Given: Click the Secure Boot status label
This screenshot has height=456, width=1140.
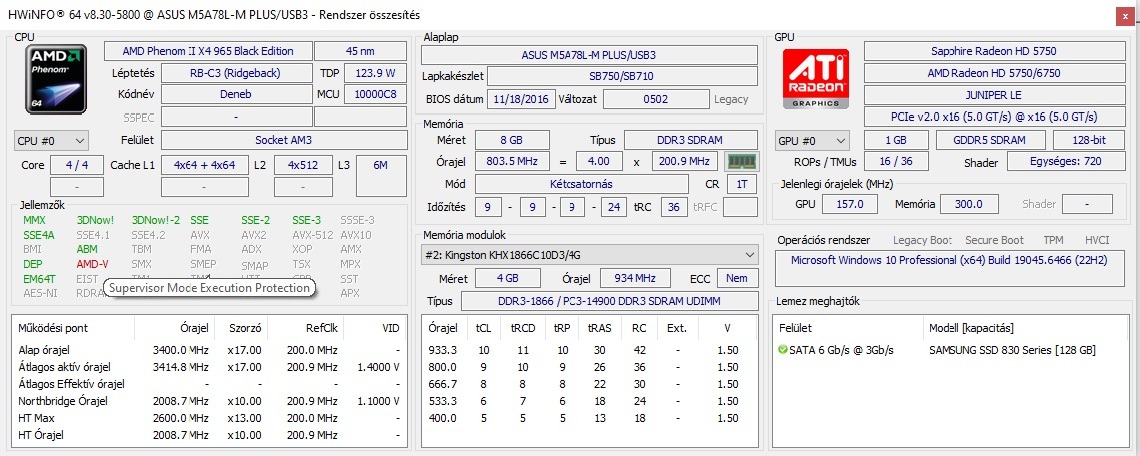Looking at the screenshot, I should [994, 240].
